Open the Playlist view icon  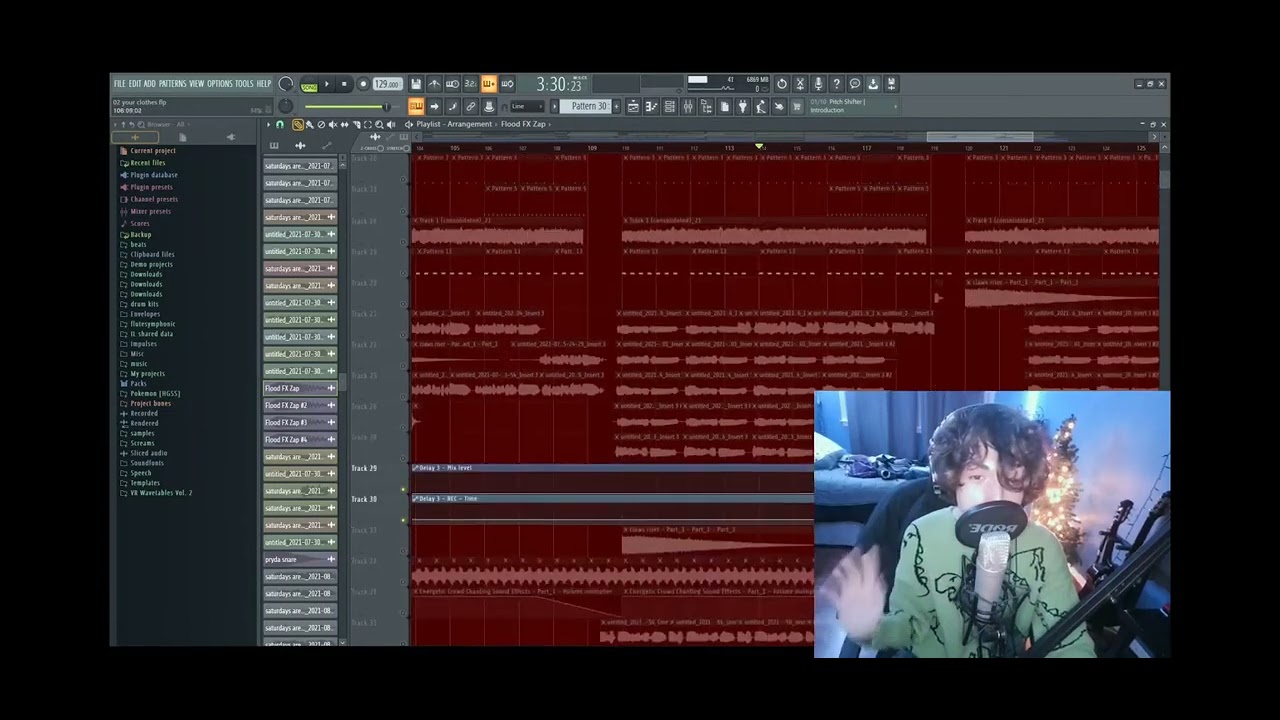pyautogui.click(x=633, y=106)
